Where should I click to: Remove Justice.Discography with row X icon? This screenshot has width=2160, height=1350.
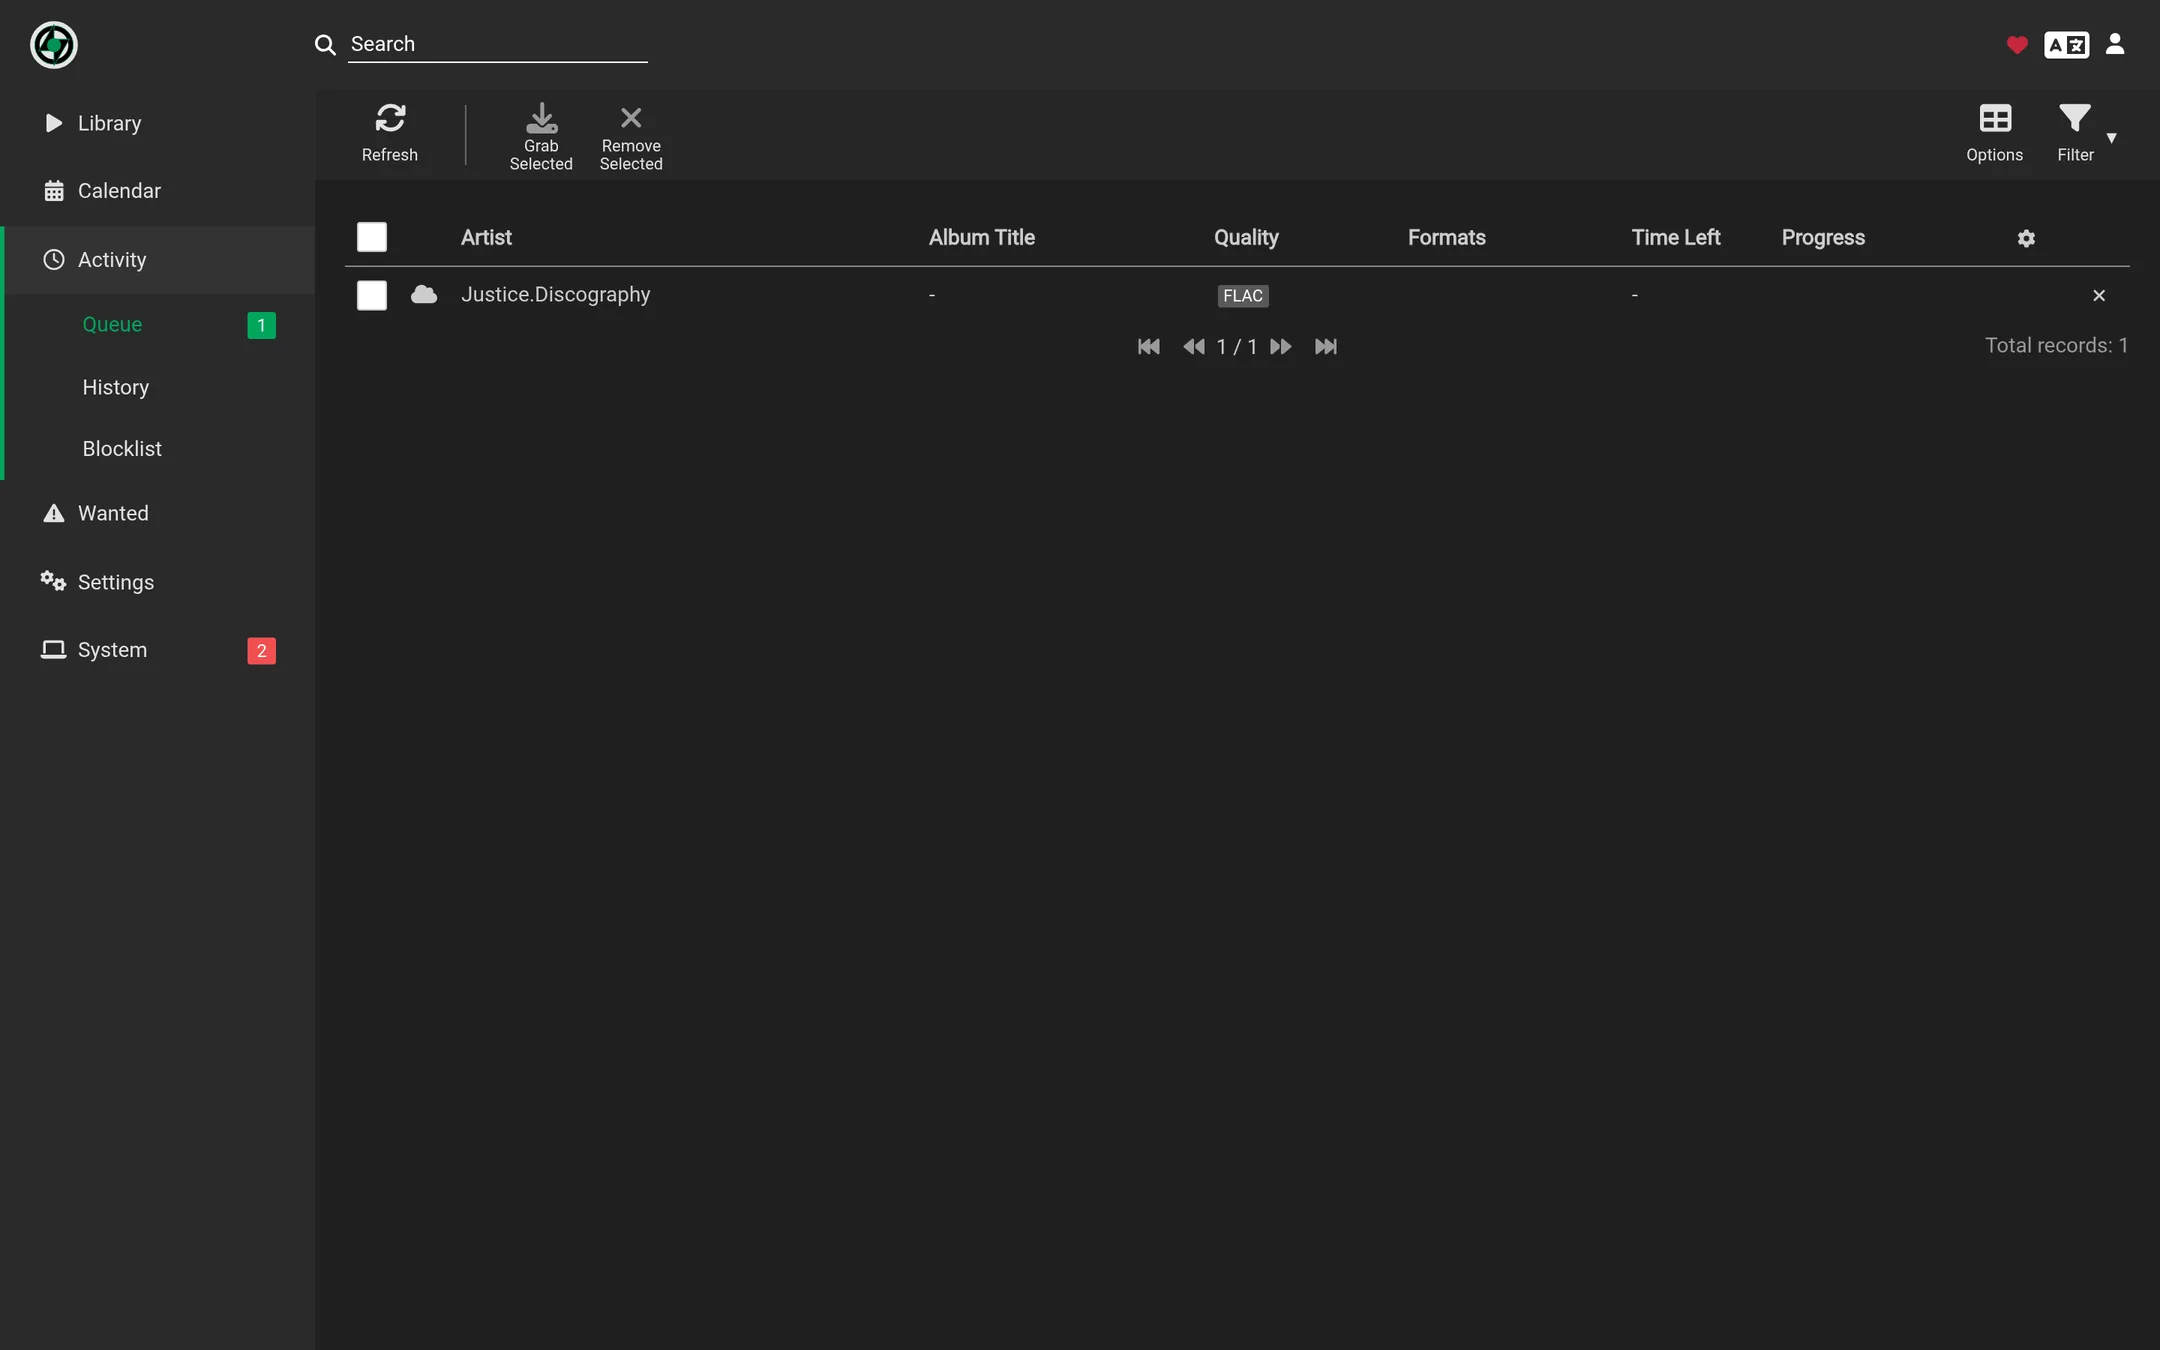(2099, 296)
